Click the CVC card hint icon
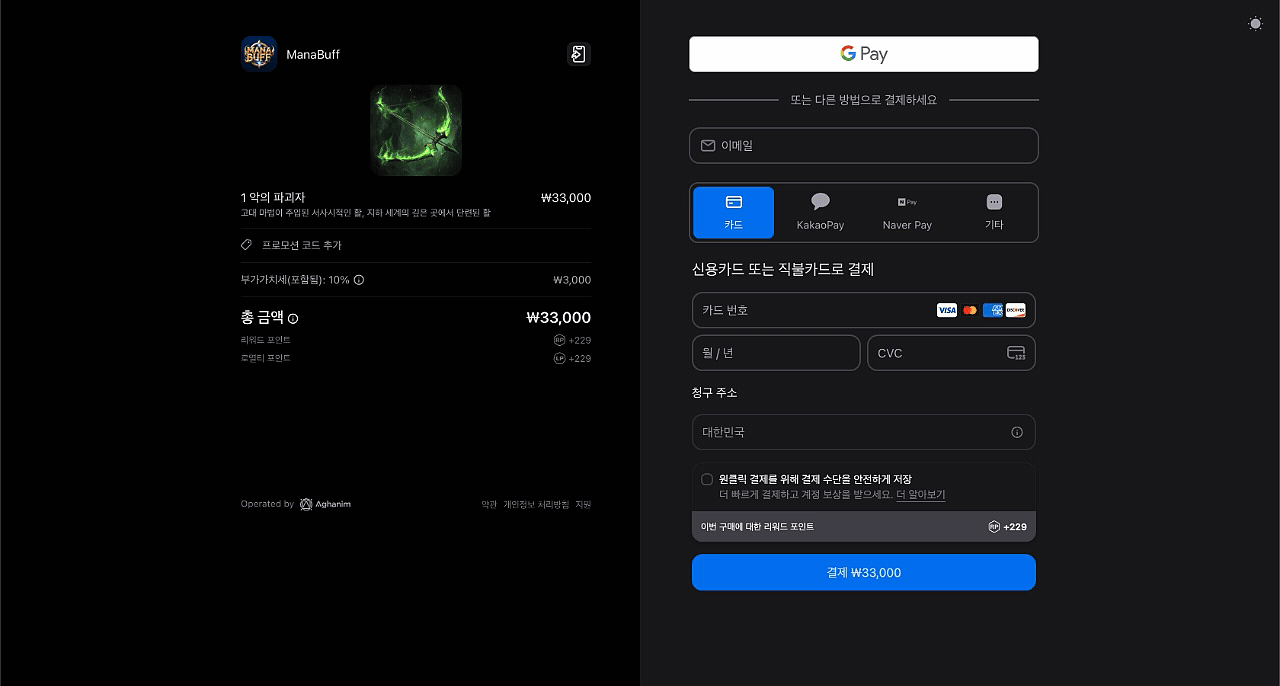This screenshot has height=686, width=1280. [x=1016, y=353]
